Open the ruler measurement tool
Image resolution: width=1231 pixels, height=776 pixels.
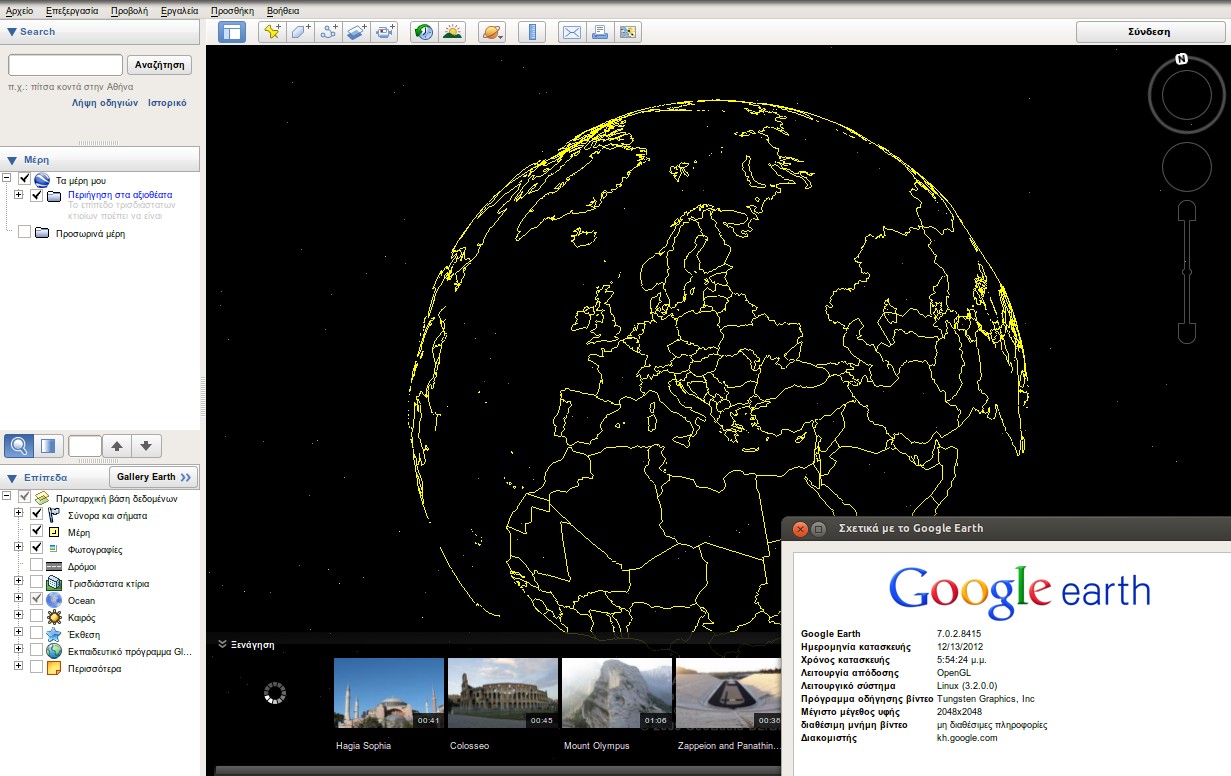pos(532,32)
